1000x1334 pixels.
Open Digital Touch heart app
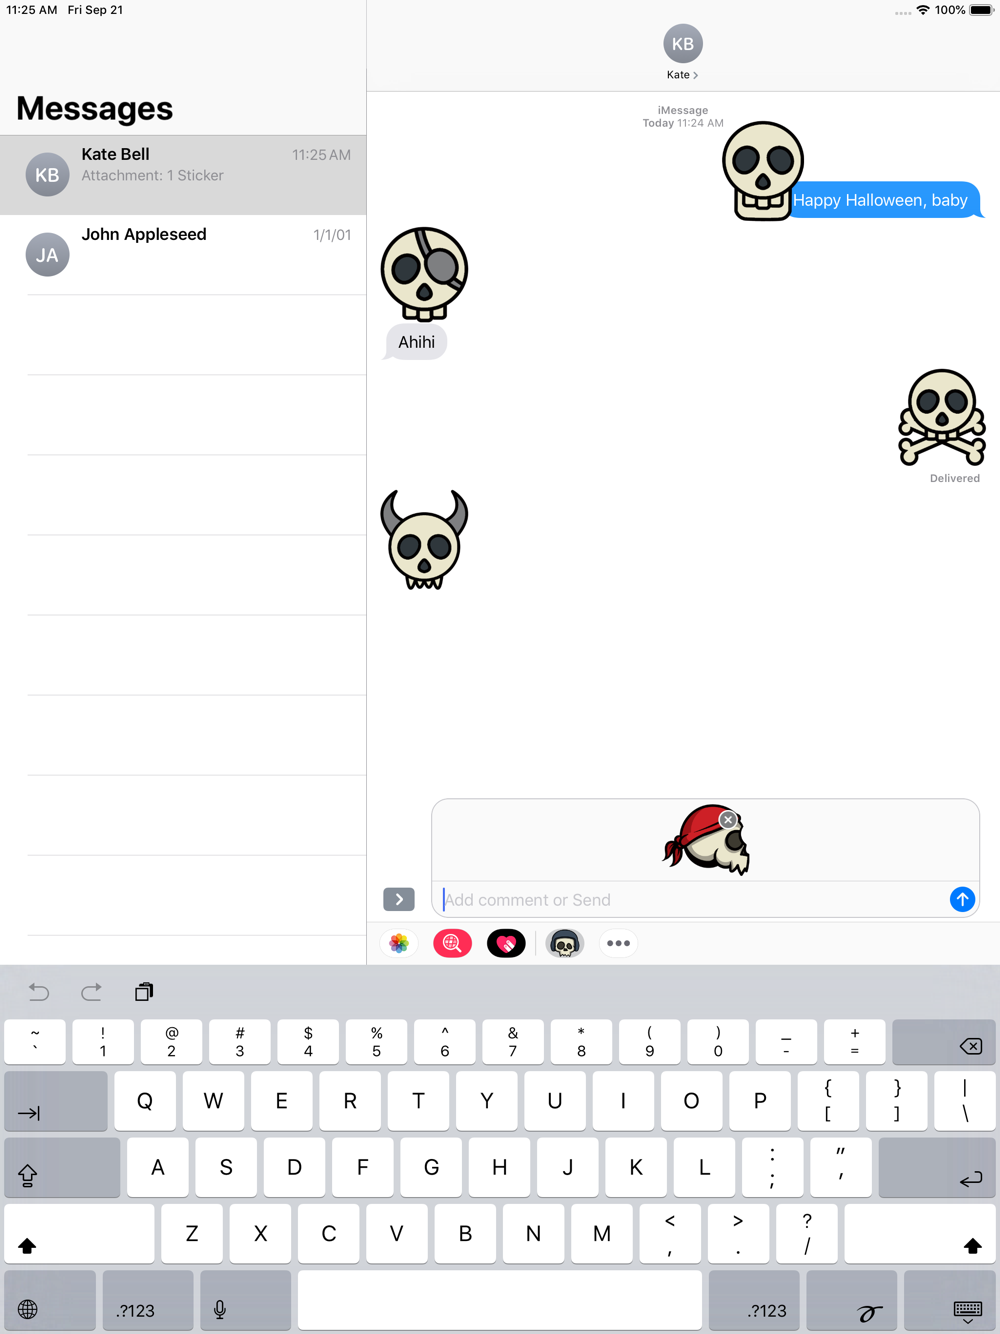[x=506, y=943]
